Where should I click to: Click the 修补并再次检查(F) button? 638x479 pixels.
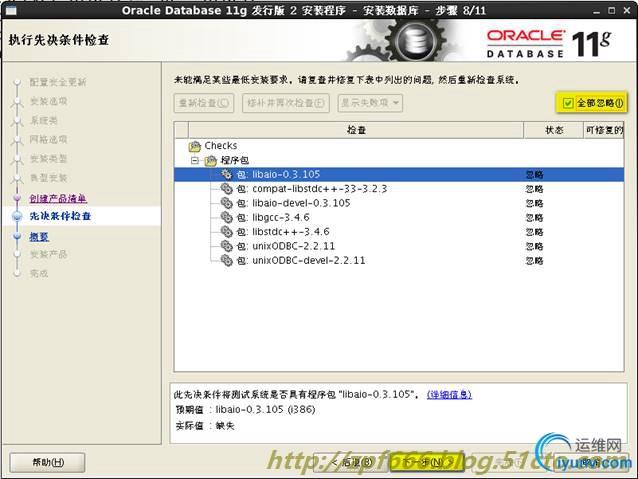click(286, 103)
